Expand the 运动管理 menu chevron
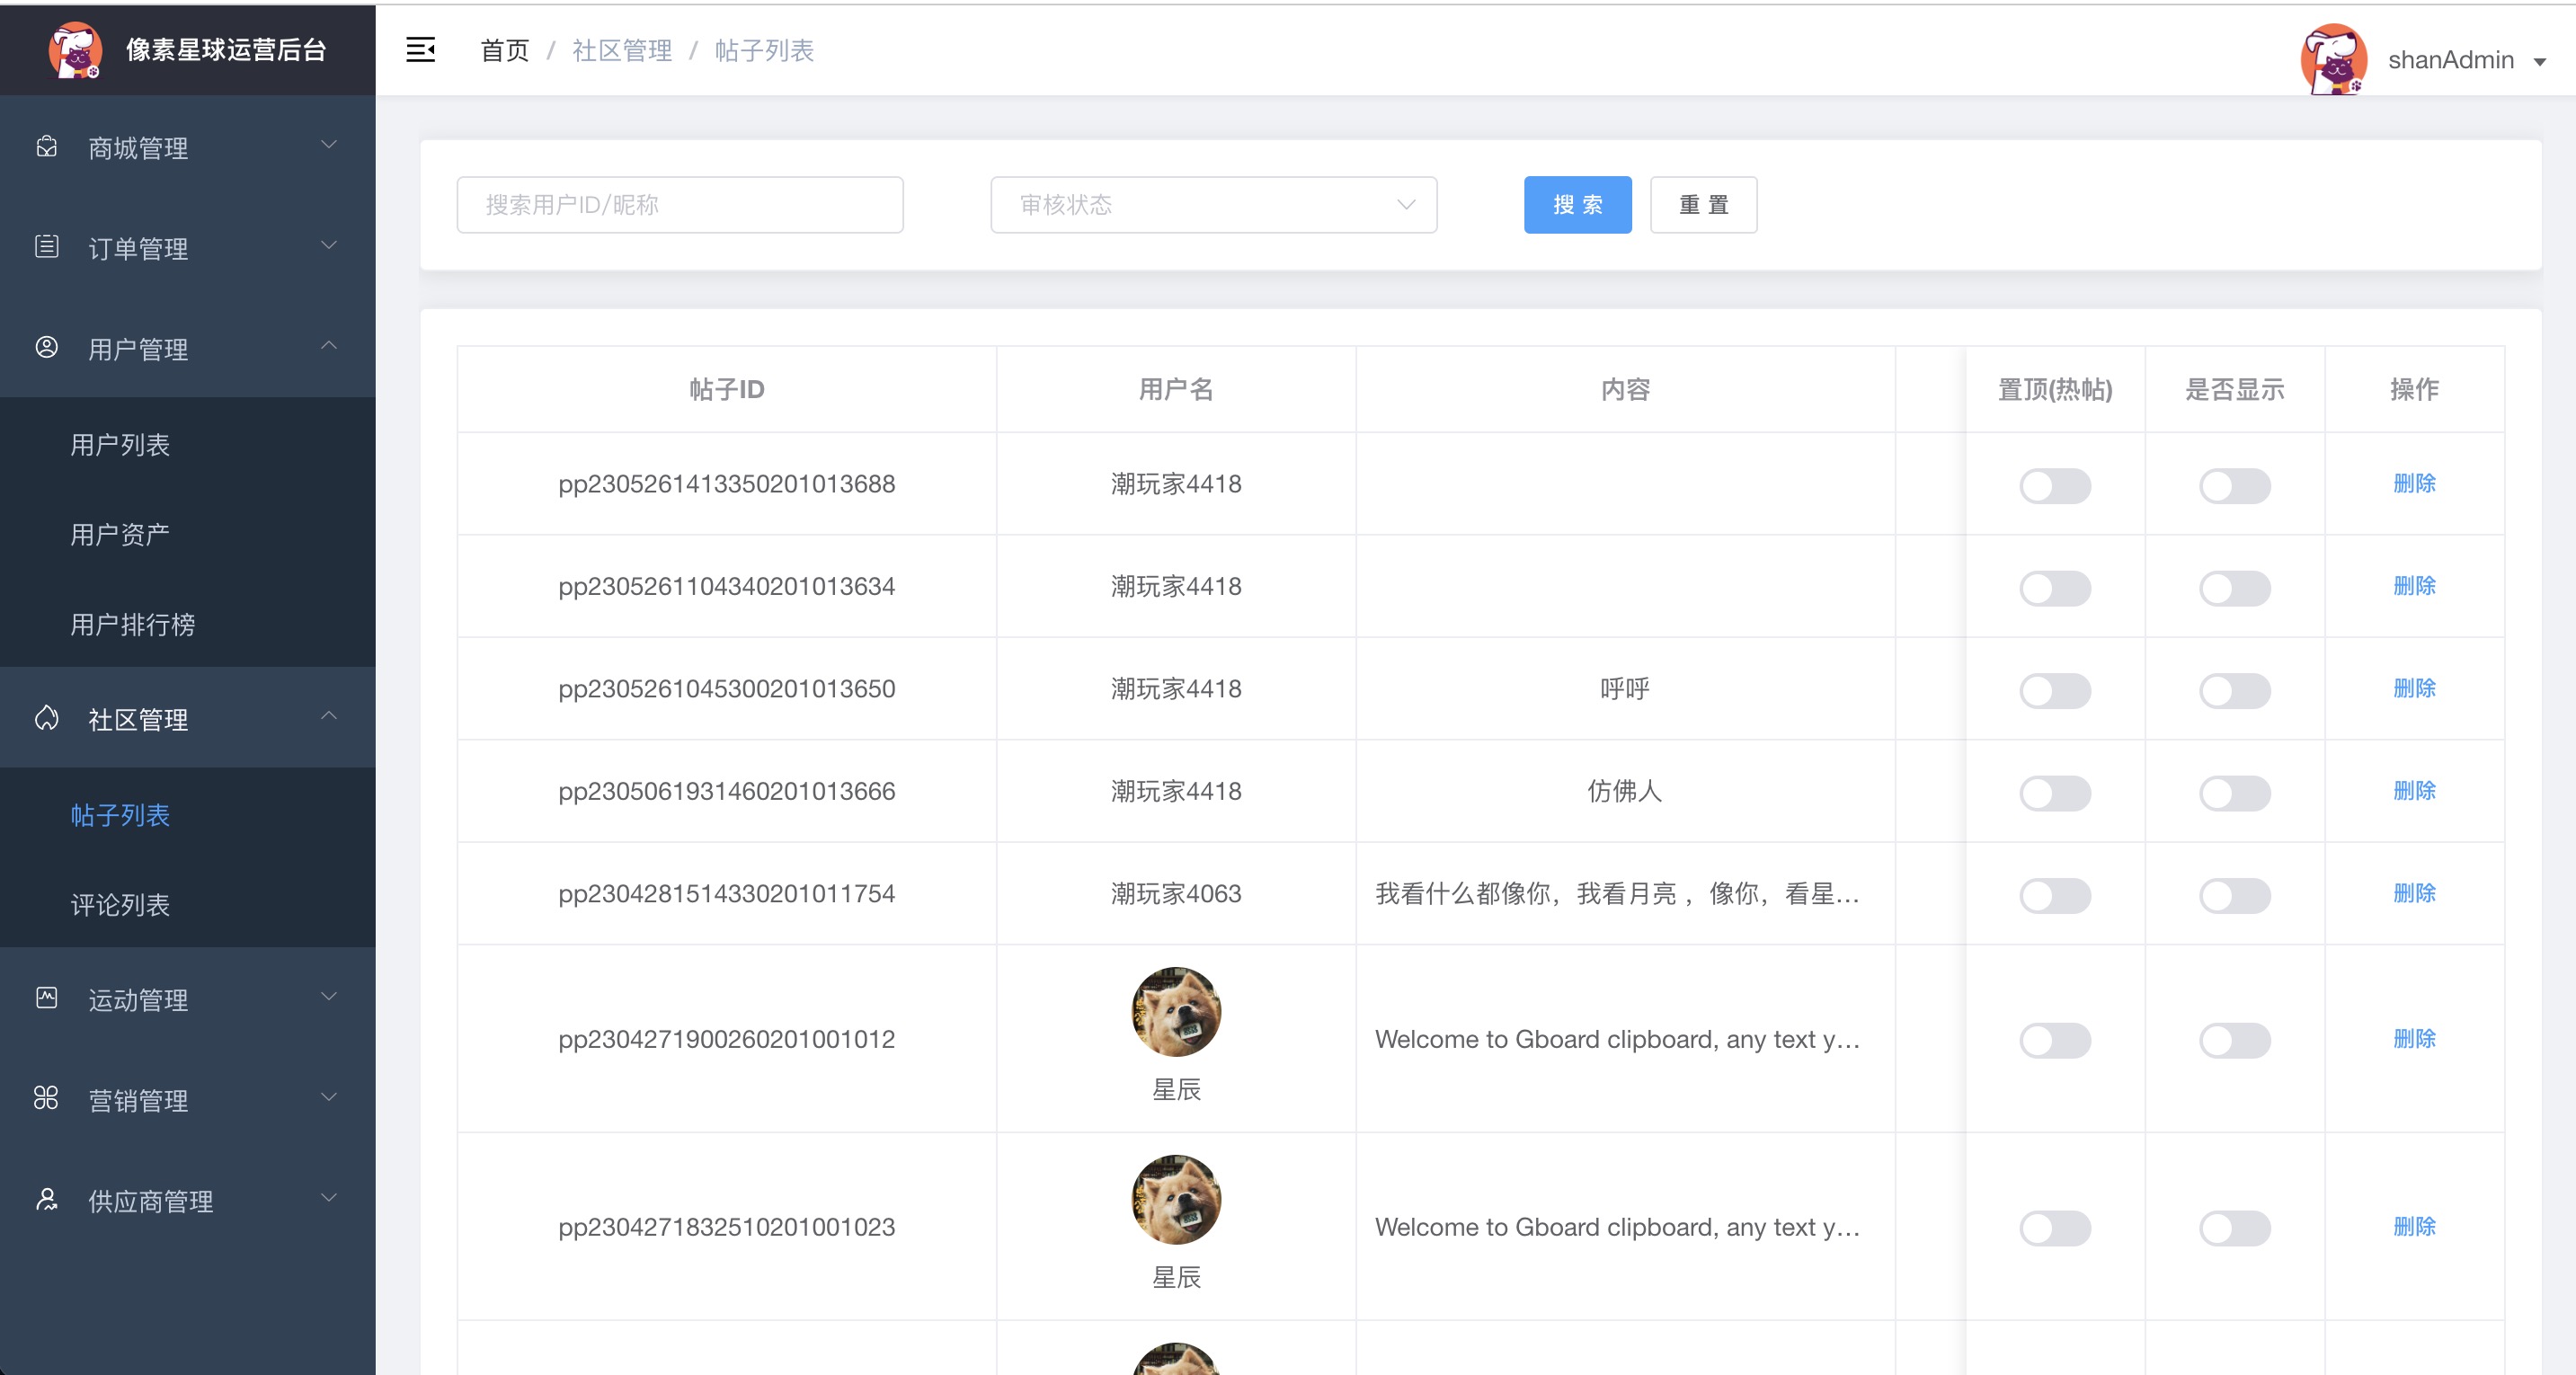2576x1375 pixels. (328, 997)
